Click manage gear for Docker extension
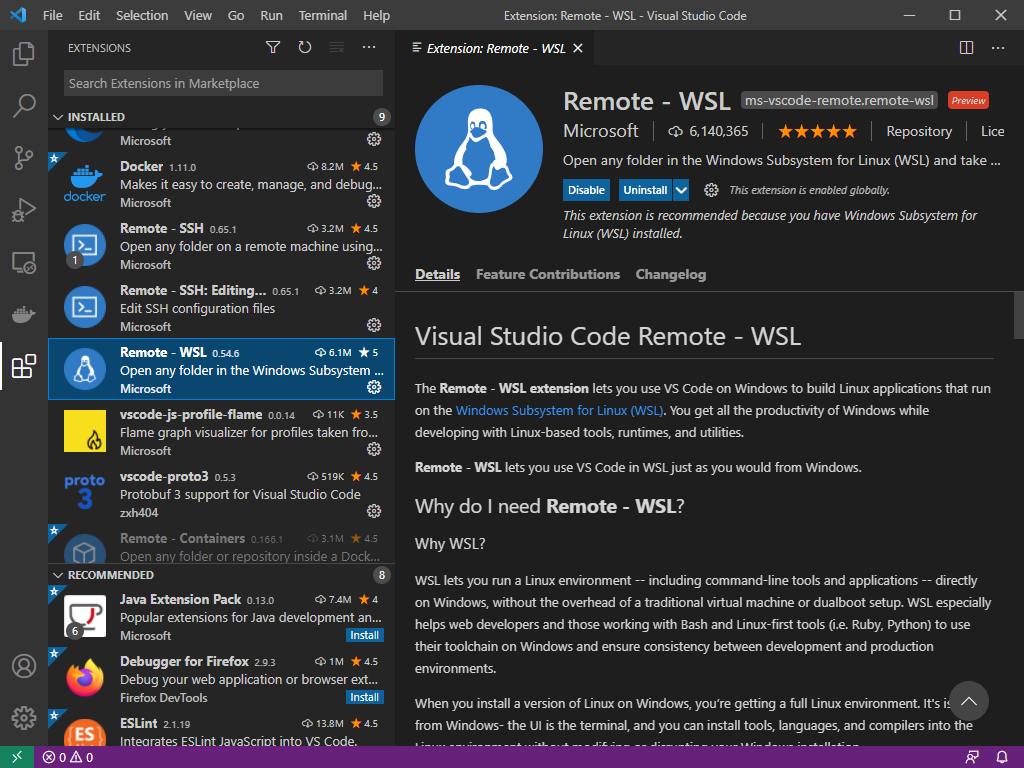 click(x=374, y=201)
